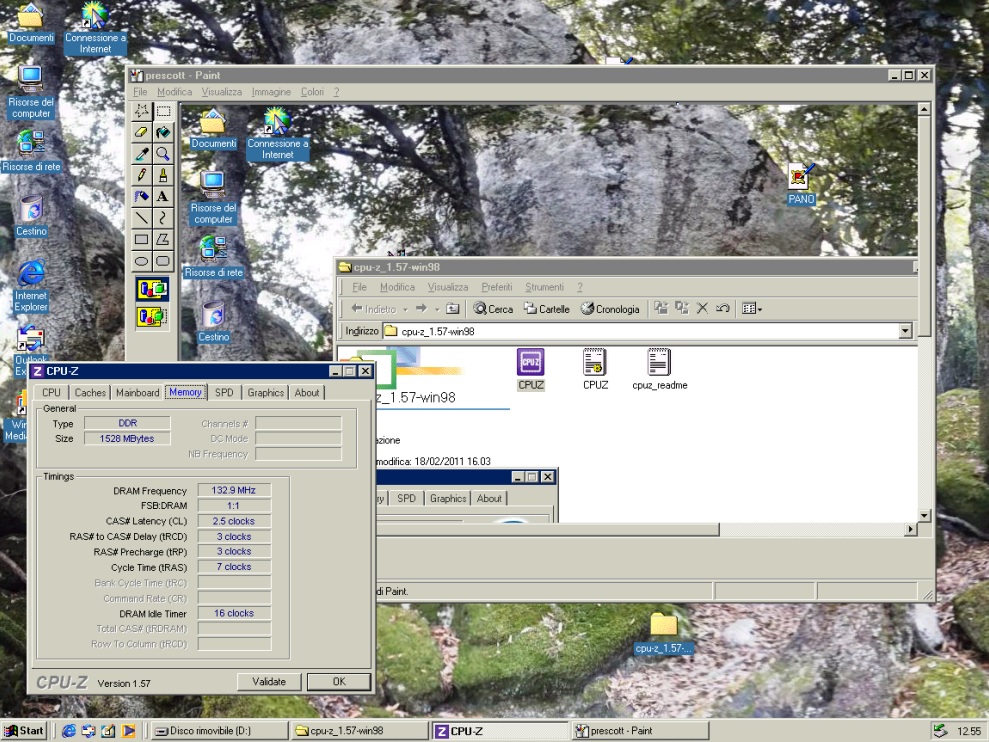Open the SPD tab in CPU-Z
989x742 pixels.
[224, 392]
